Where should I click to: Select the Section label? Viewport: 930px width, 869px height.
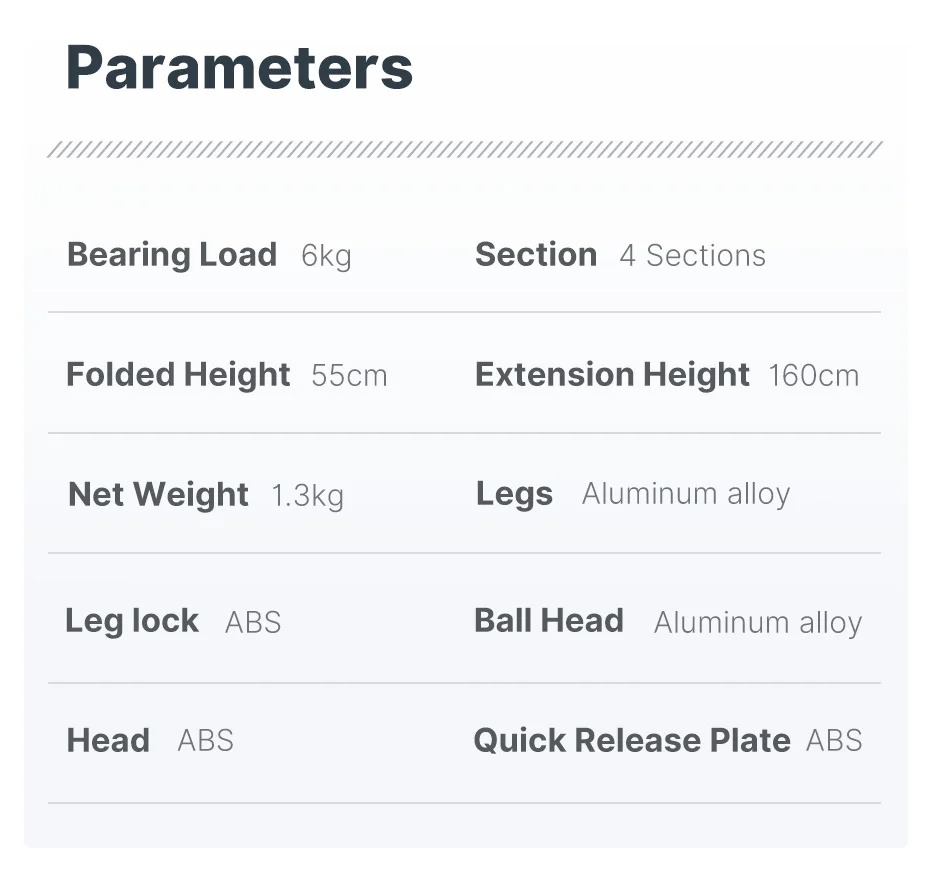(x=536, y=255)
